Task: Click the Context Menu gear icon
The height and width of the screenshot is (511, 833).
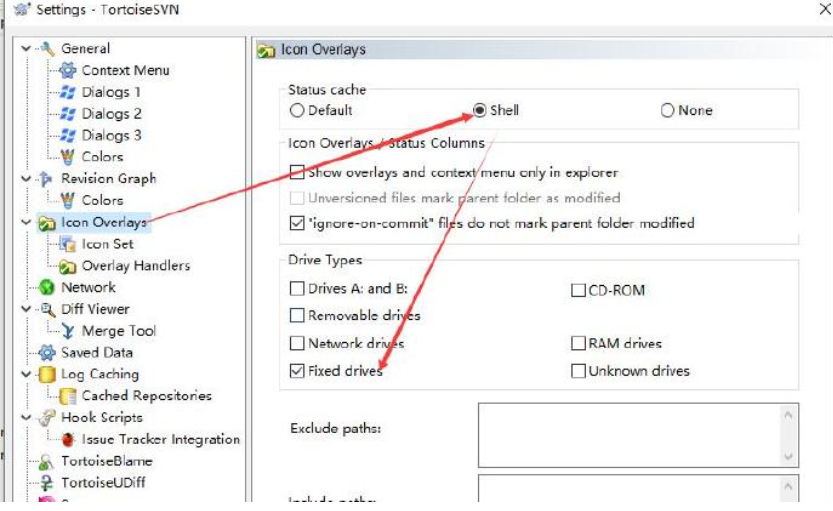Action: (x=67, y=70)
